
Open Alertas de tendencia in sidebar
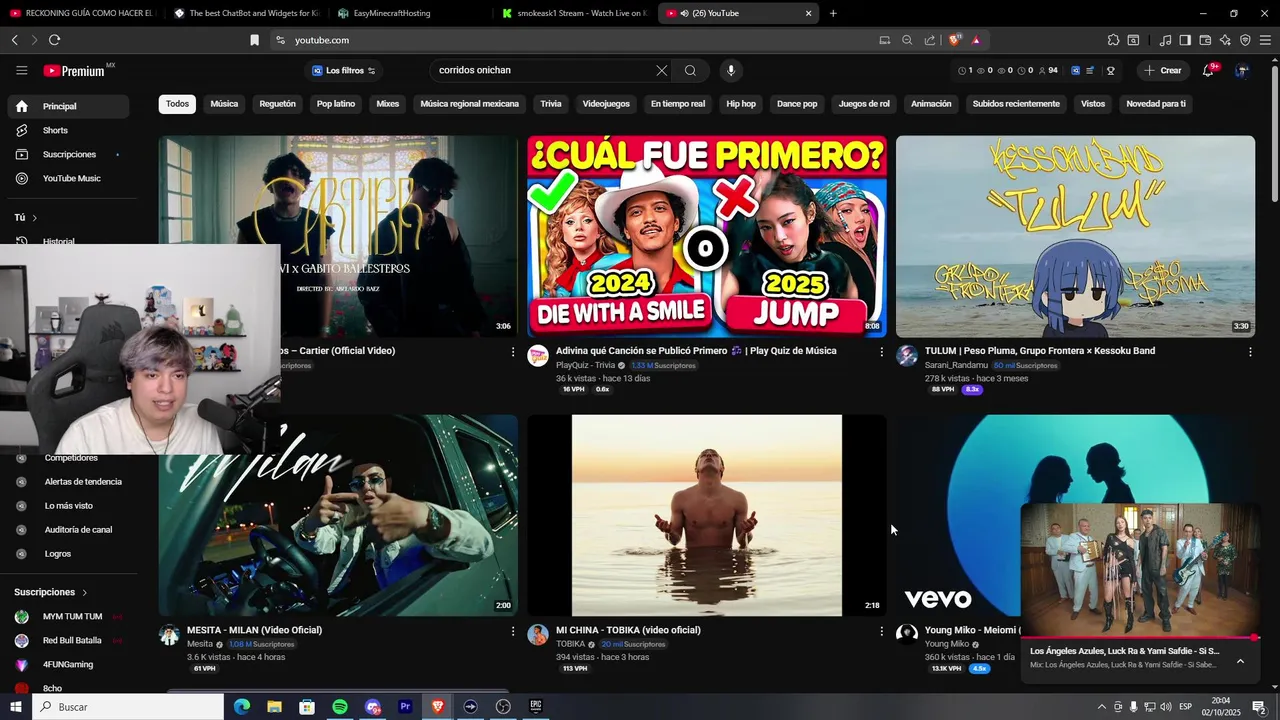coord(68,482)
